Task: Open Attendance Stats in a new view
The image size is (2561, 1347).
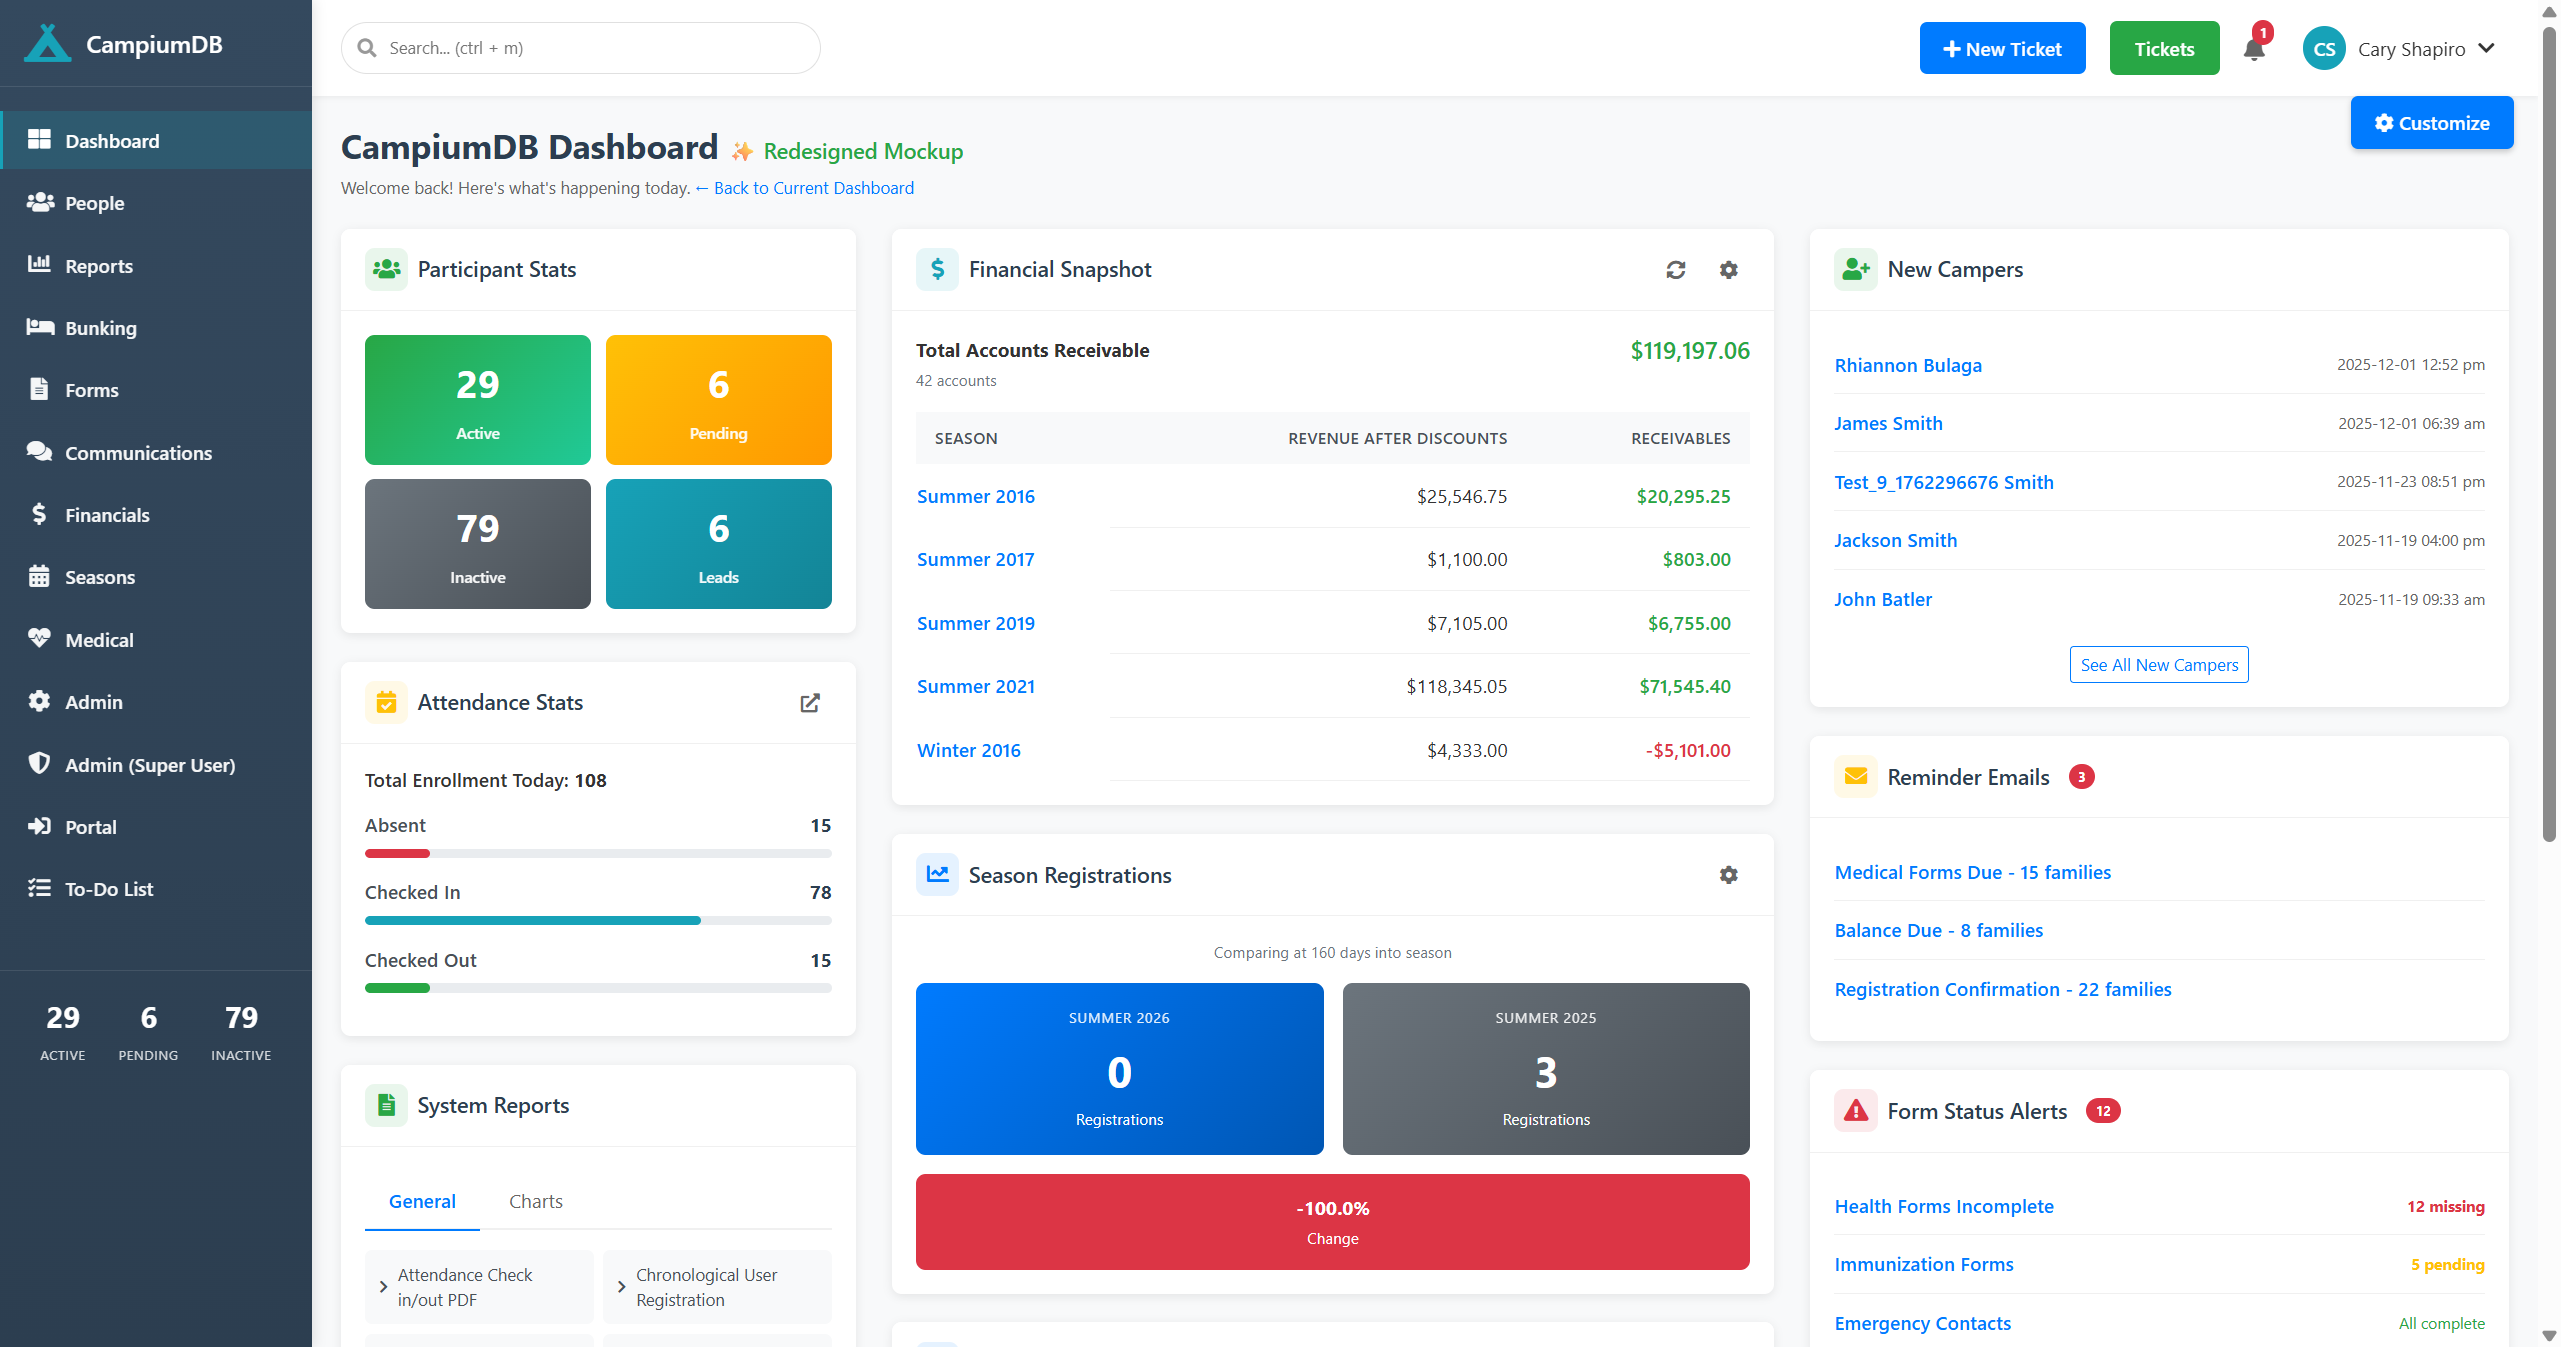Action: [810, 703]
